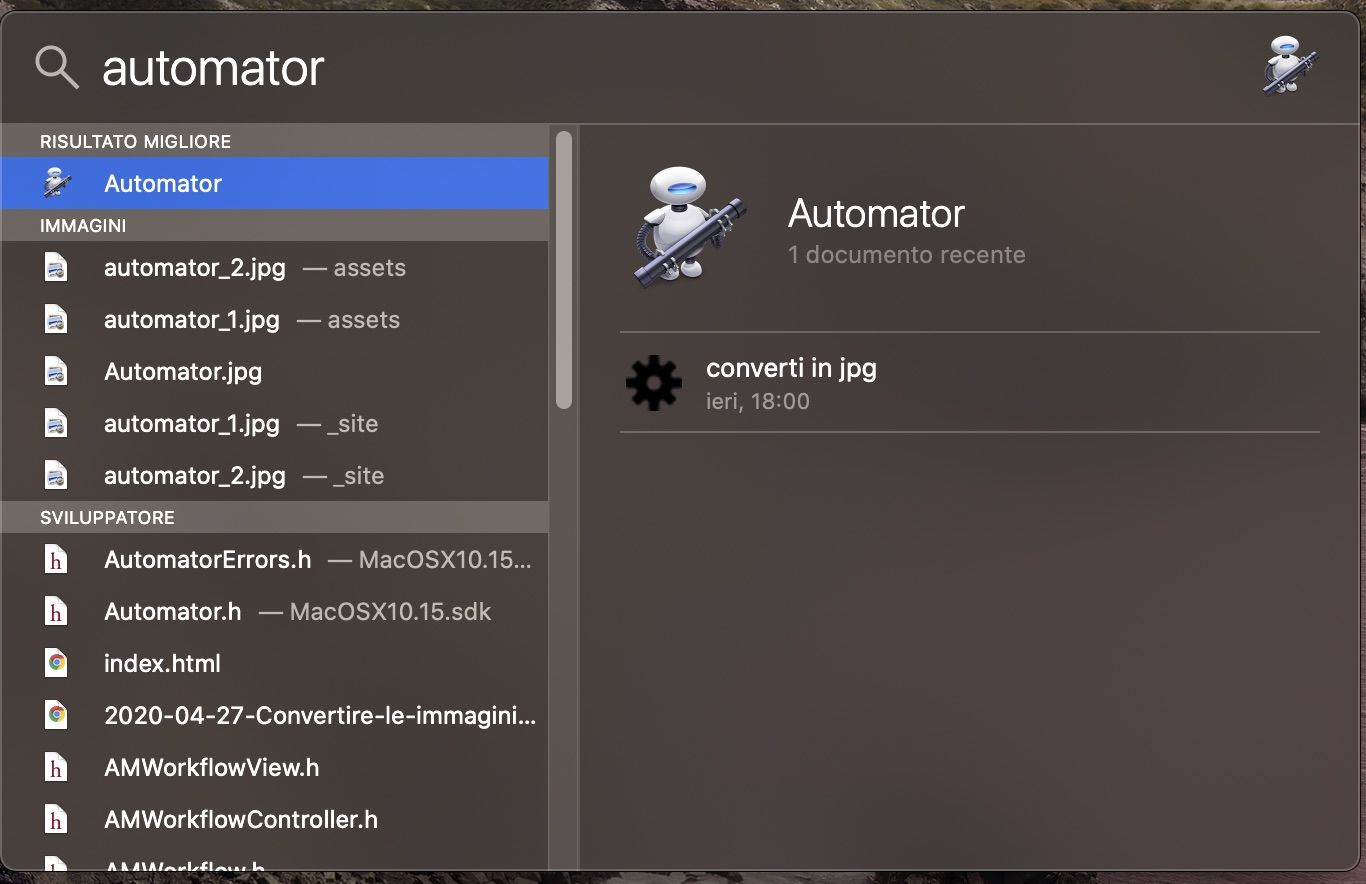
Task: Click header icon of AMWorkflowView.h
Action: 56,768
